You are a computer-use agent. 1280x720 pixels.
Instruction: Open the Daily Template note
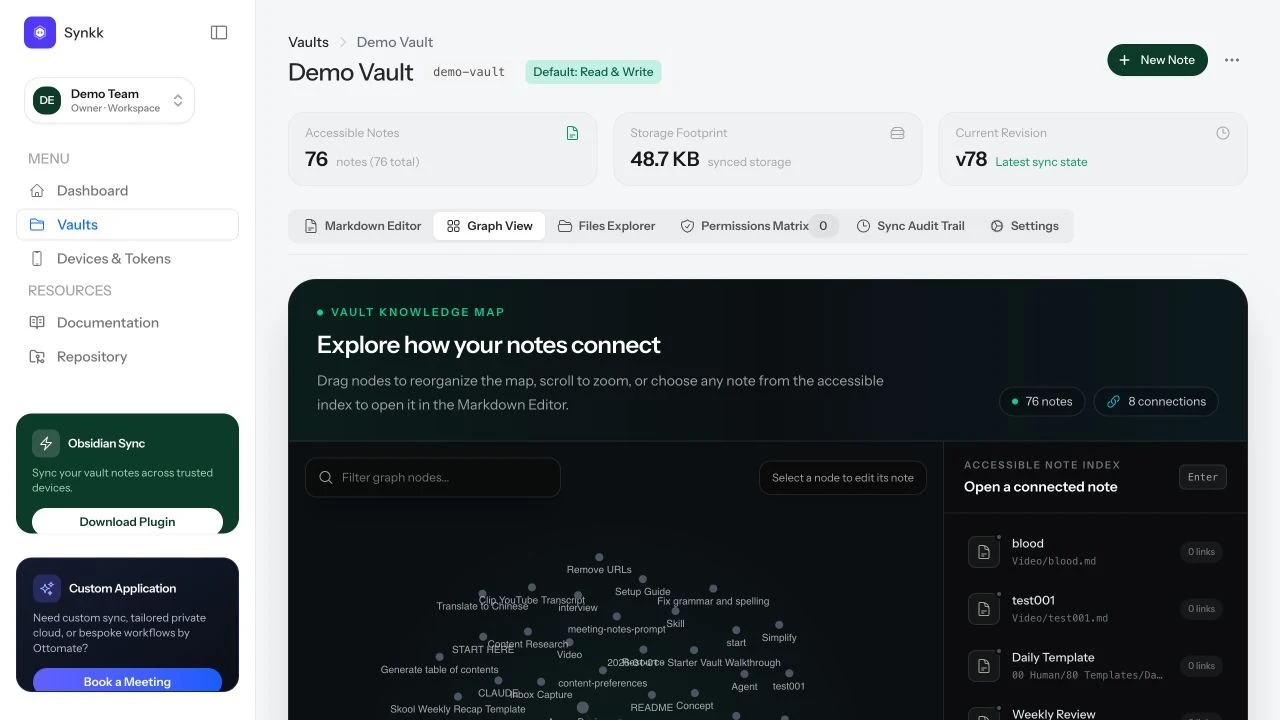click(1095, 666)
